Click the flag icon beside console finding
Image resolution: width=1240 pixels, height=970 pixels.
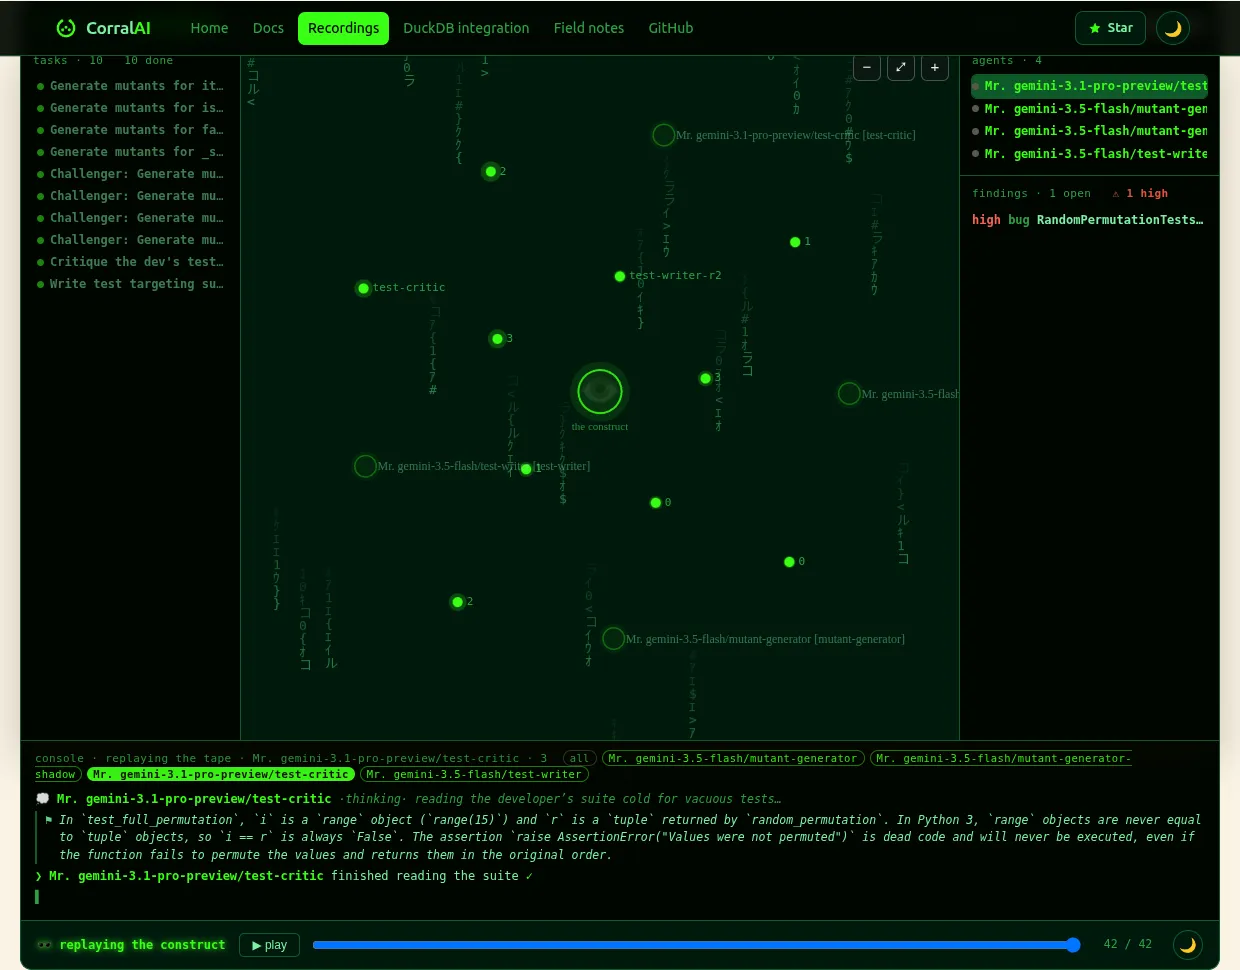[x=49, y=820]
